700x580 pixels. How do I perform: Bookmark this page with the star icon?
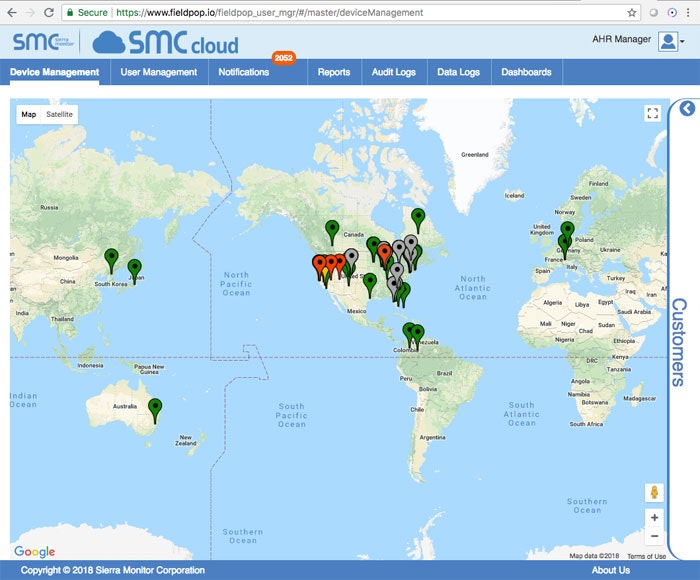point(631,13)
